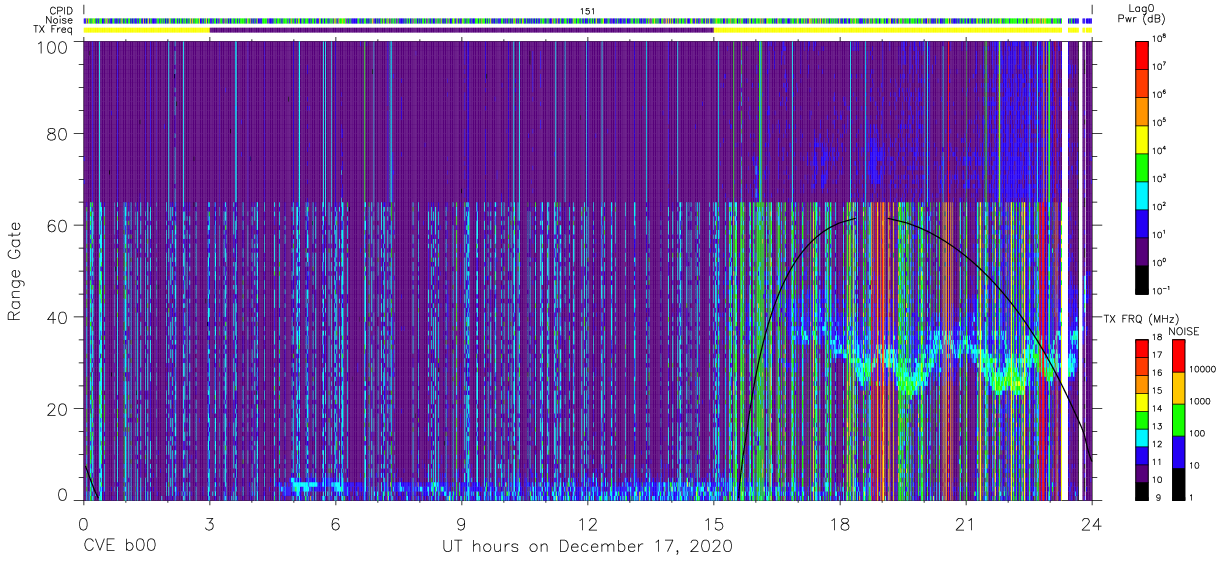The image size is (1228, 567).
Task: Click the y-axis tick label '20'
Action: [x=59, y=409]
